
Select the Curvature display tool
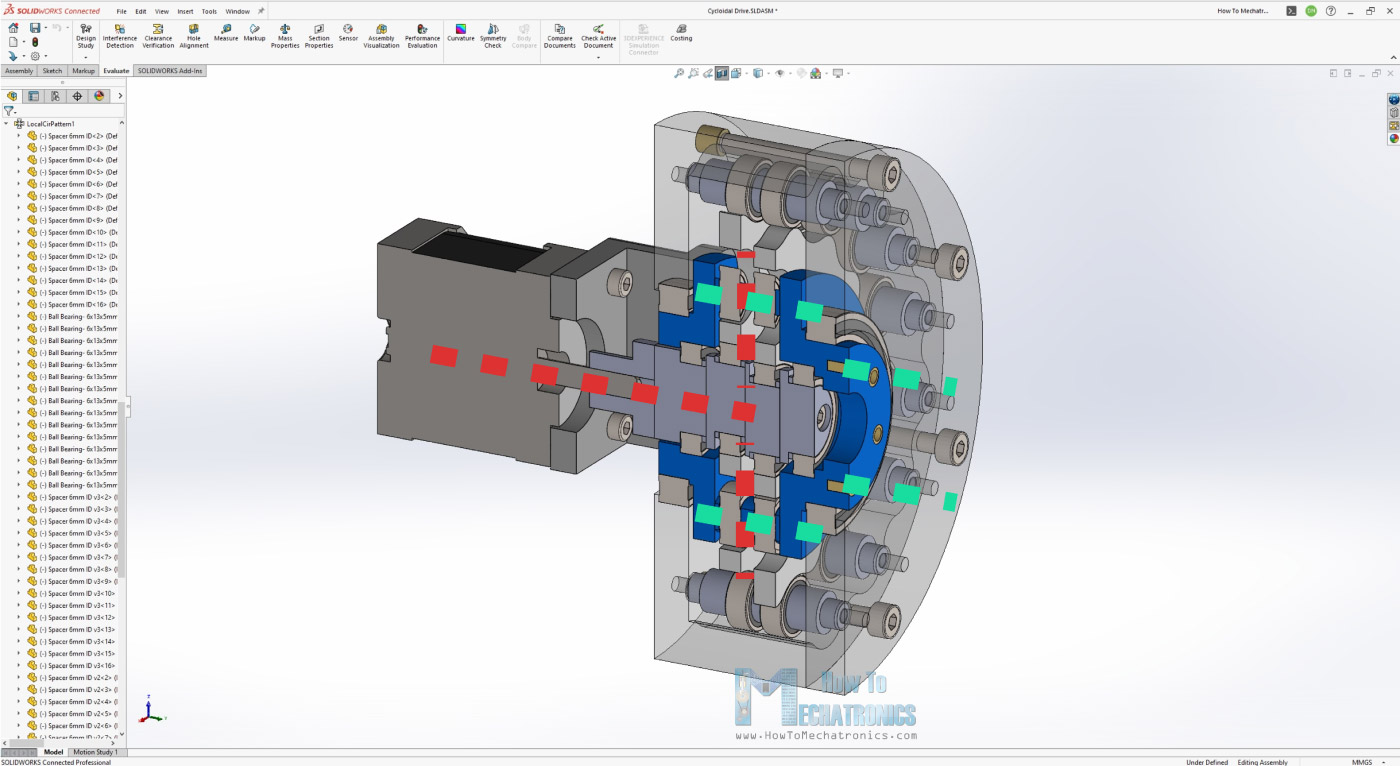(x=461, y=34)
